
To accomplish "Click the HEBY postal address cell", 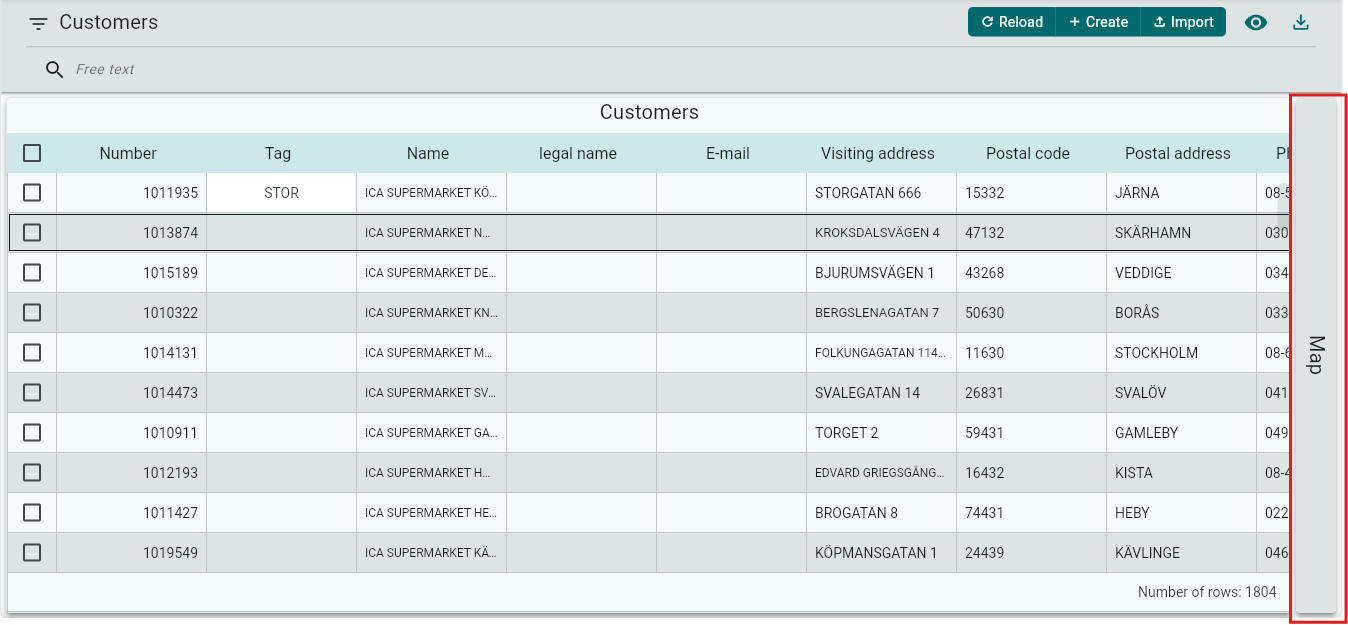I will click(1181, 512).
